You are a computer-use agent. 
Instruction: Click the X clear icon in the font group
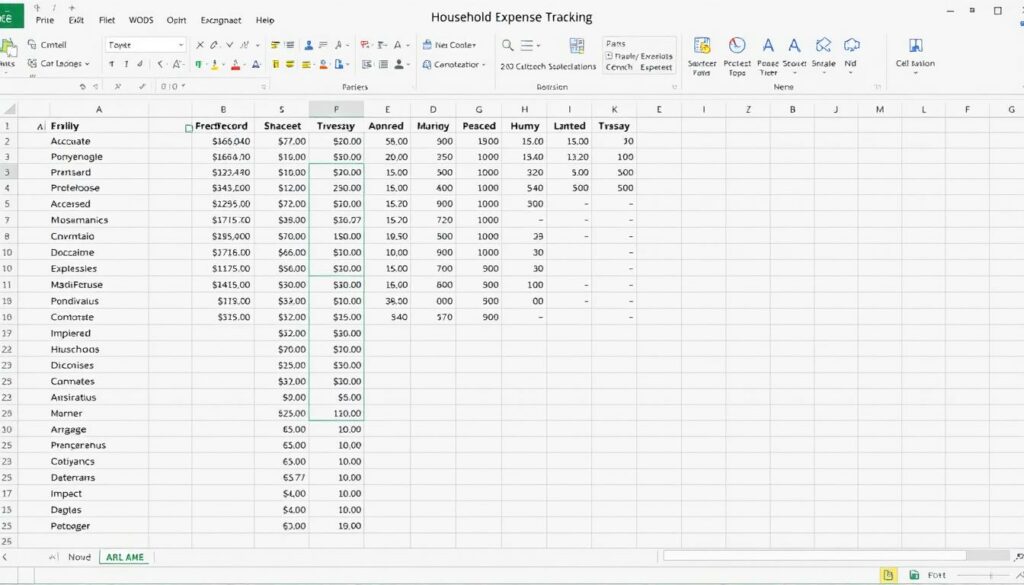pyautogui.click(x=200, y=45)
